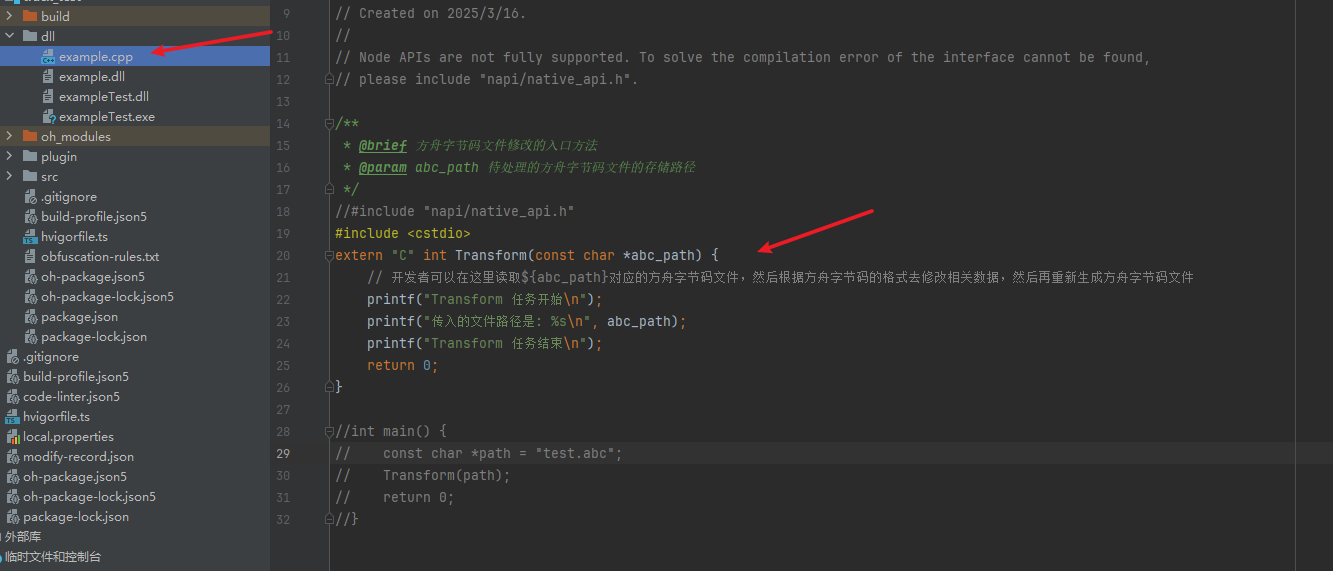Expand the plugin folder arrow
This screenshot has width=1333, height=571.
pos(10,157)
